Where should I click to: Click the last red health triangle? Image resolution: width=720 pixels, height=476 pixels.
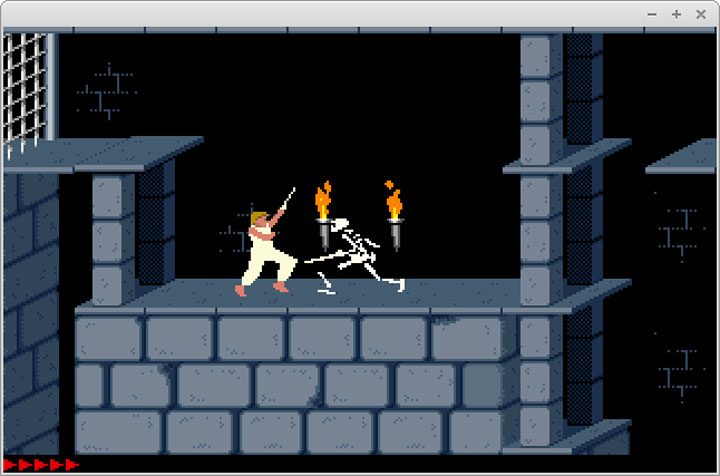(72, 465)
